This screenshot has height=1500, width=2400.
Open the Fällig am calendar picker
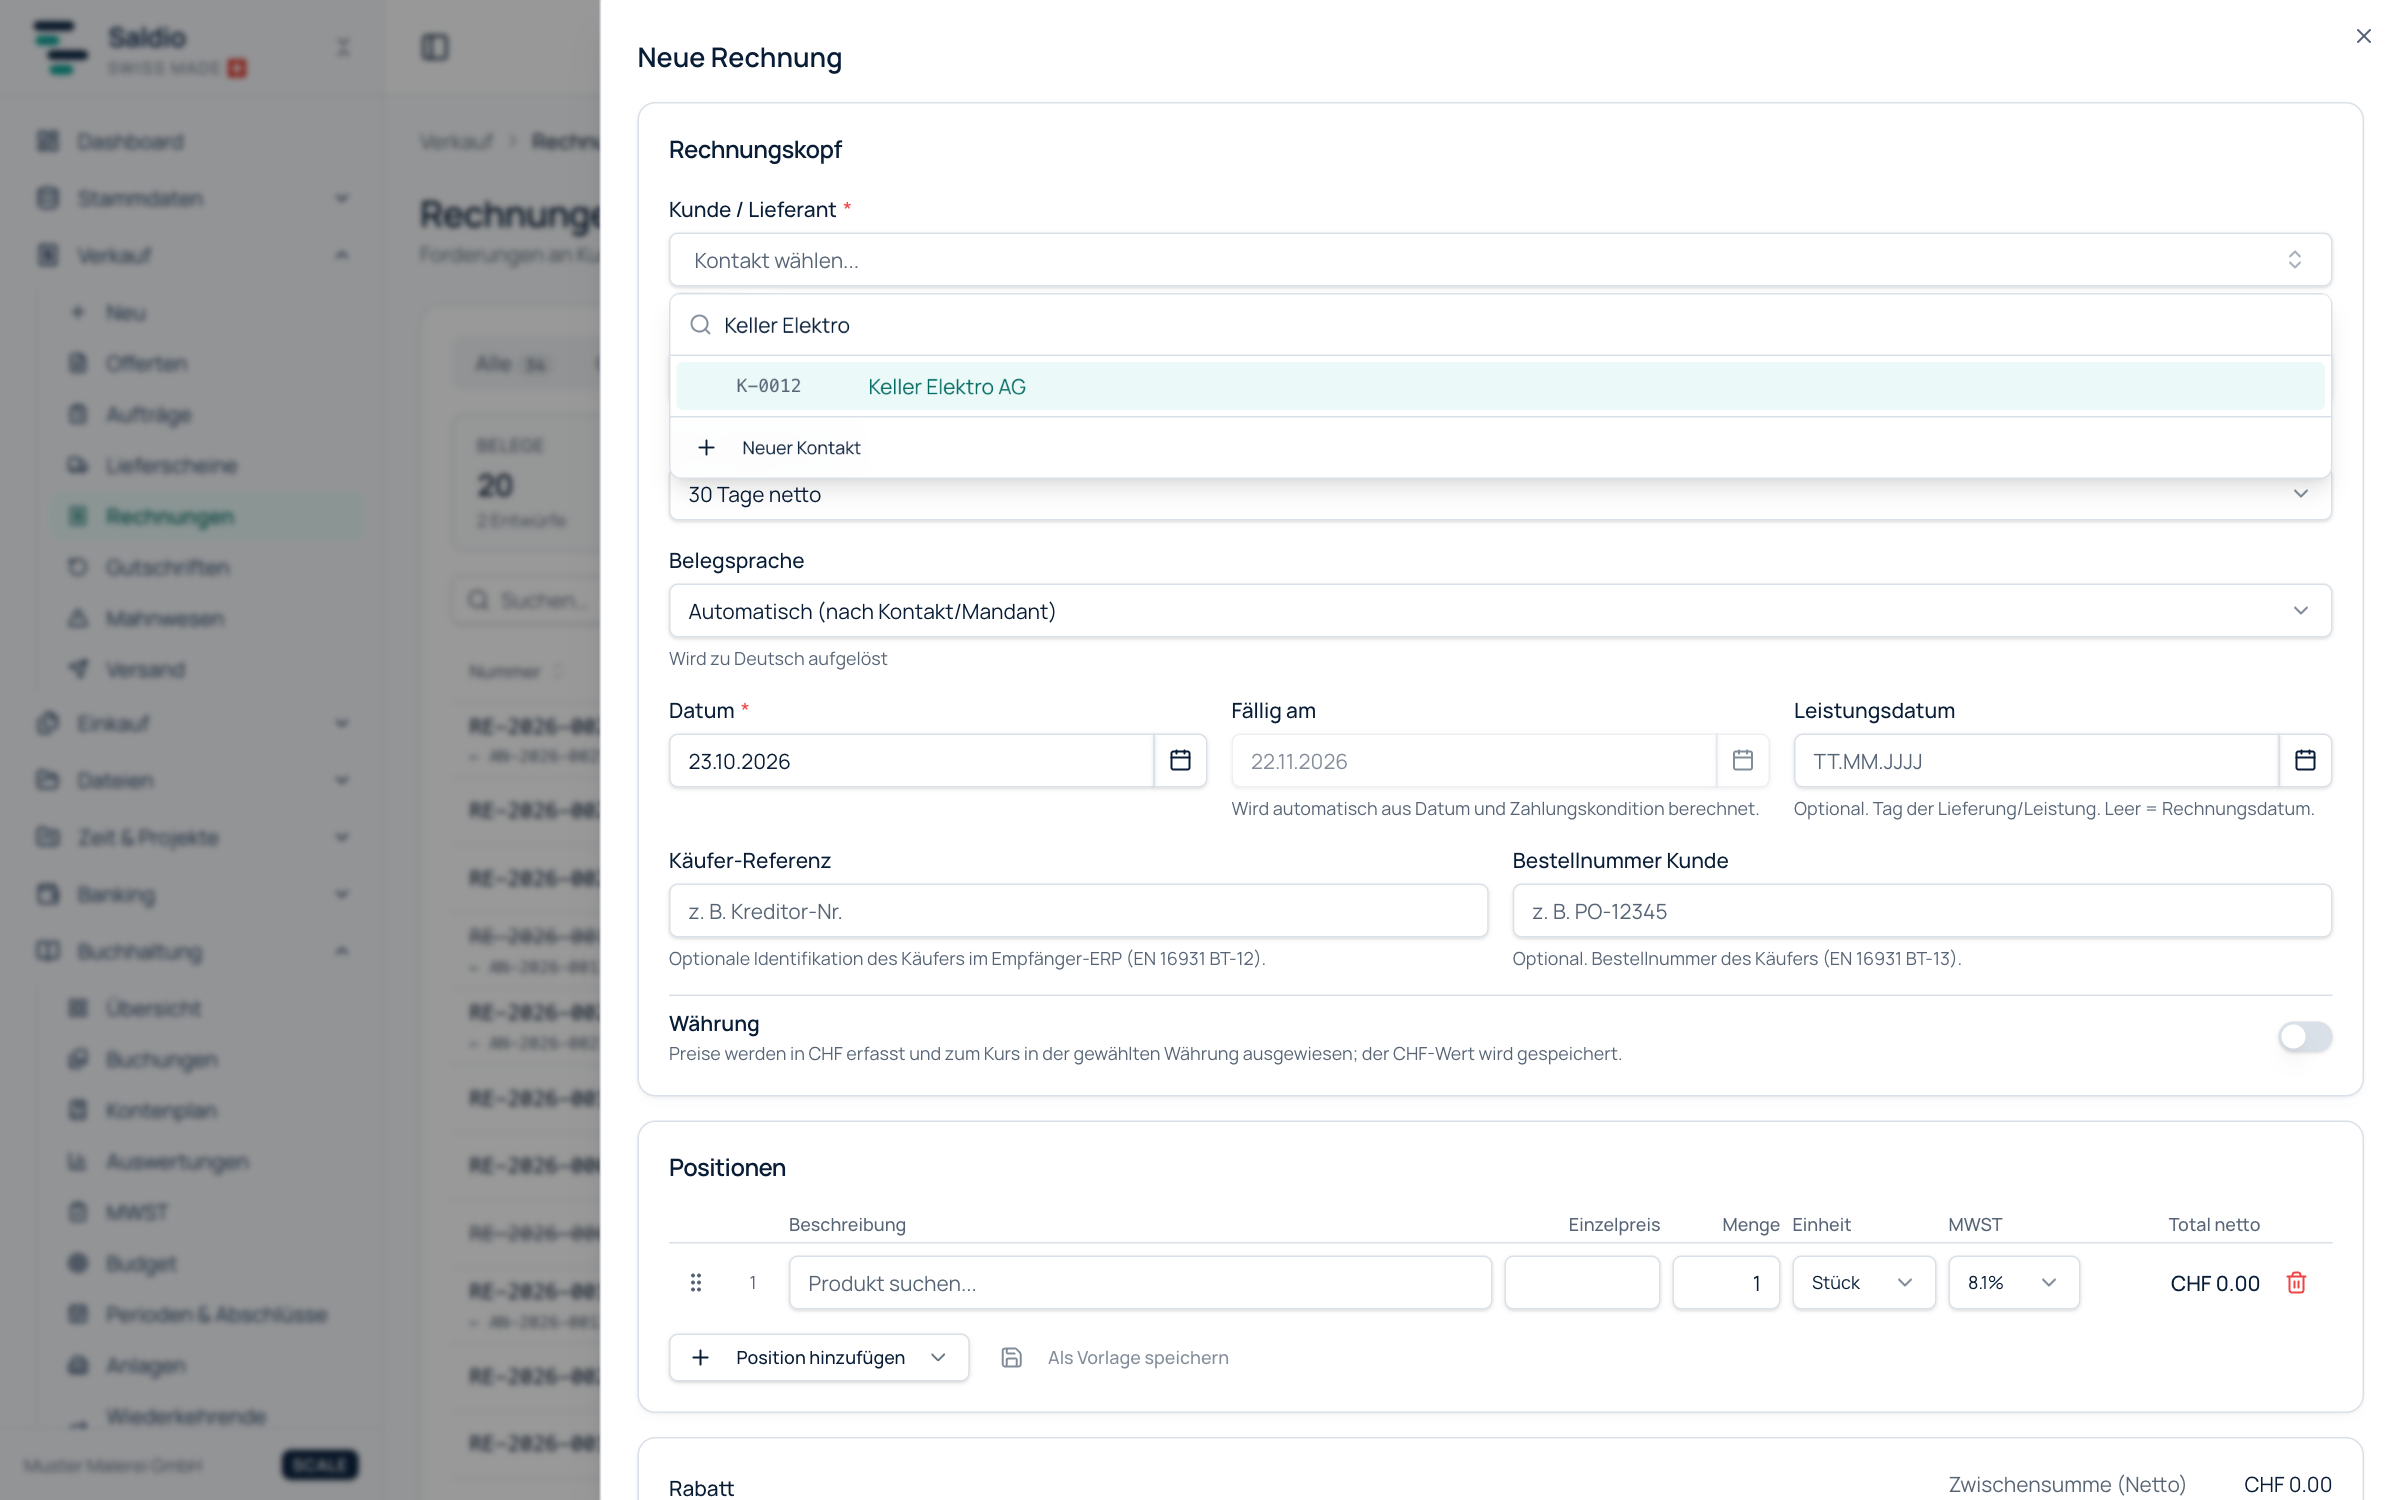(1743, 761)
